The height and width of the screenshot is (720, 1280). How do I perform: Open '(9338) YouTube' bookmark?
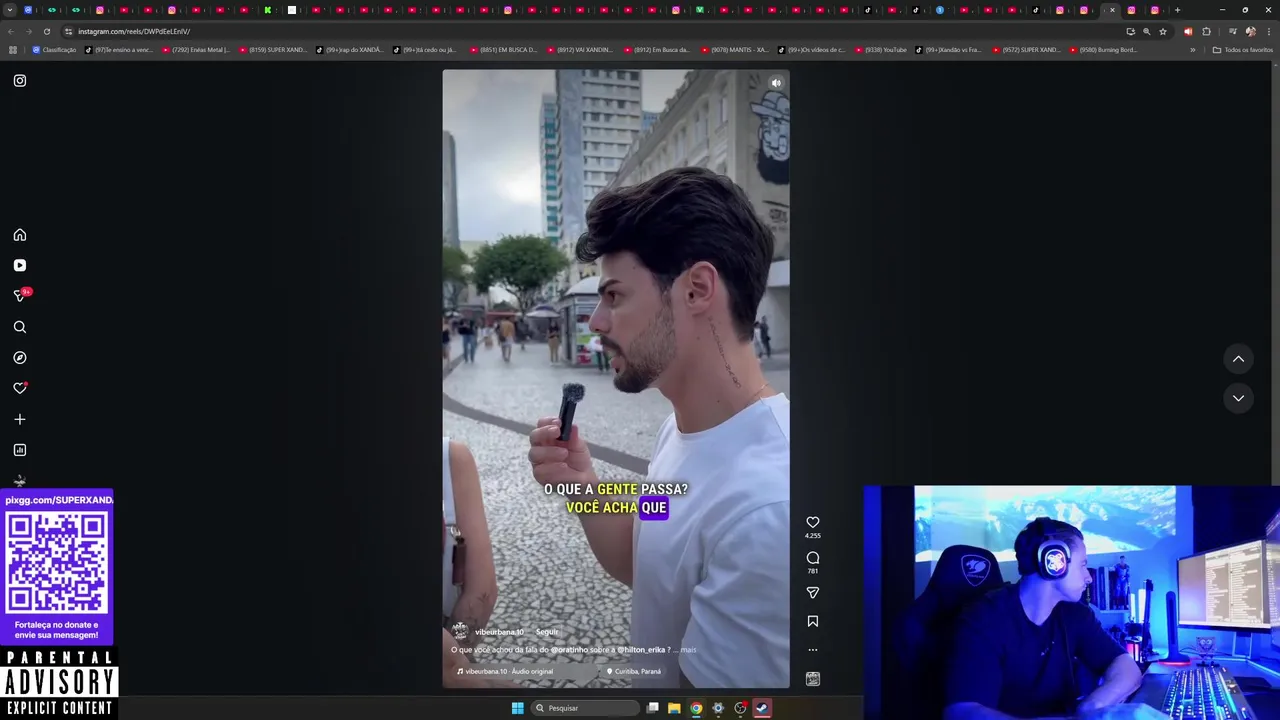point(880,50)
